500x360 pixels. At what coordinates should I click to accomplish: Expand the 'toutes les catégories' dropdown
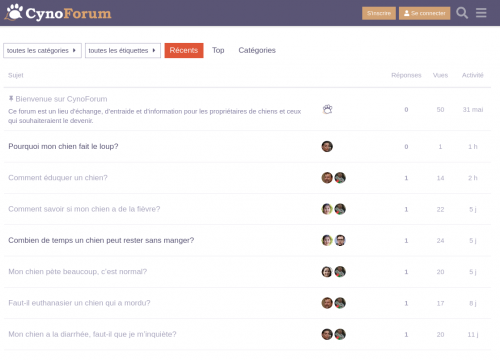(x=42, y=50)
